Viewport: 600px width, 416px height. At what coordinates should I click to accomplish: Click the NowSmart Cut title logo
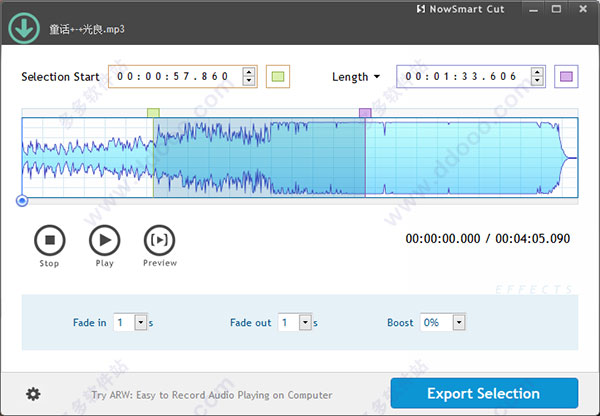(x=460, y=9)
